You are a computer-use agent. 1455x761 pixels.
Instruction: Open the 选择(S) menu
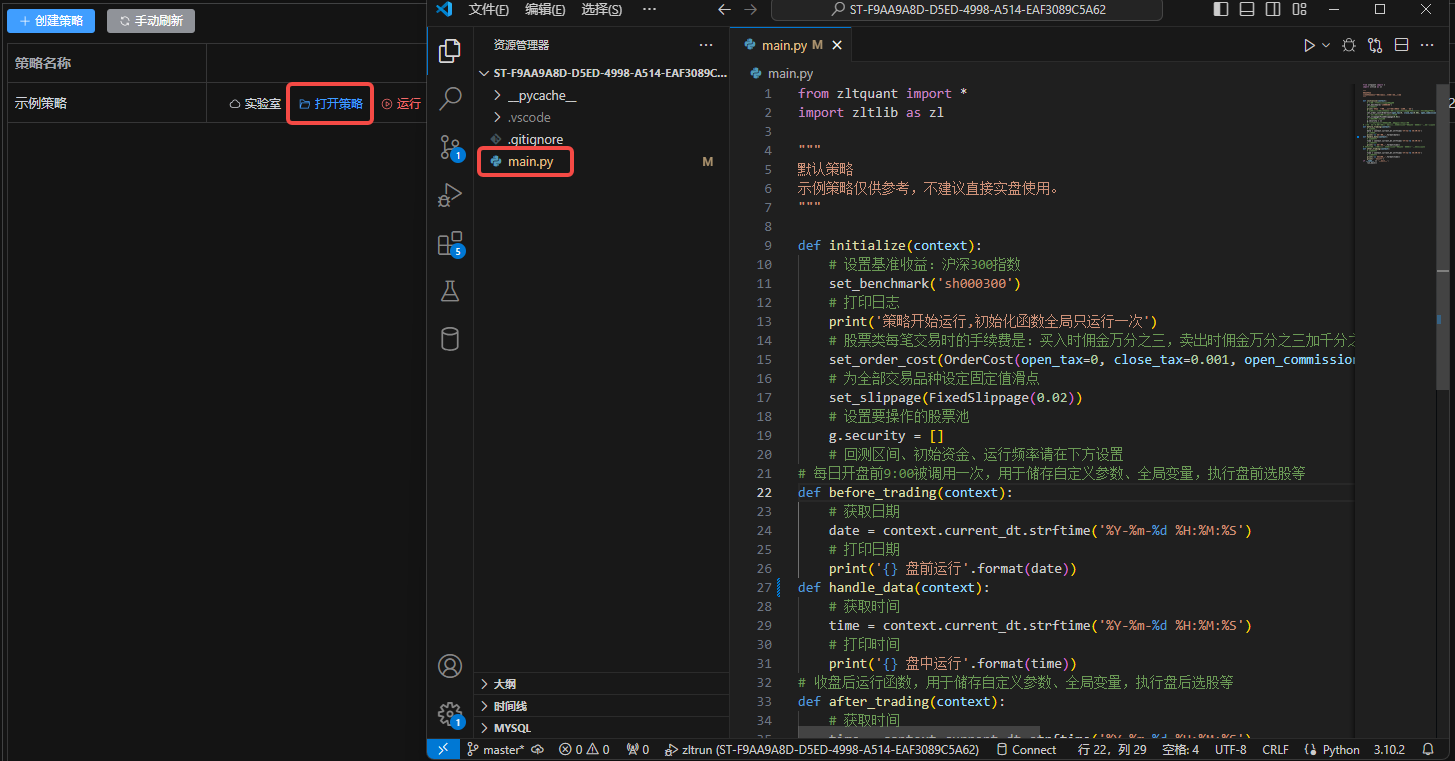point(601,9)
